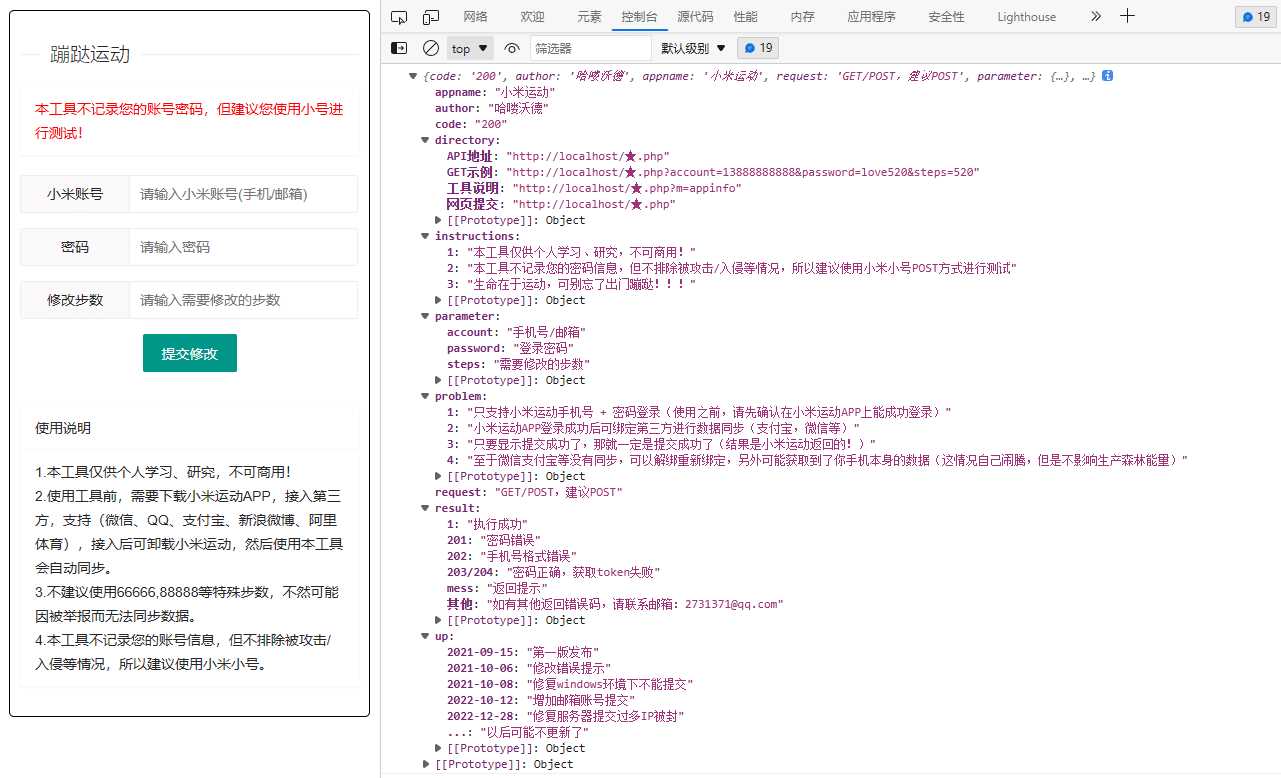Click inside the 筛选器 filter box

(590, 47)
